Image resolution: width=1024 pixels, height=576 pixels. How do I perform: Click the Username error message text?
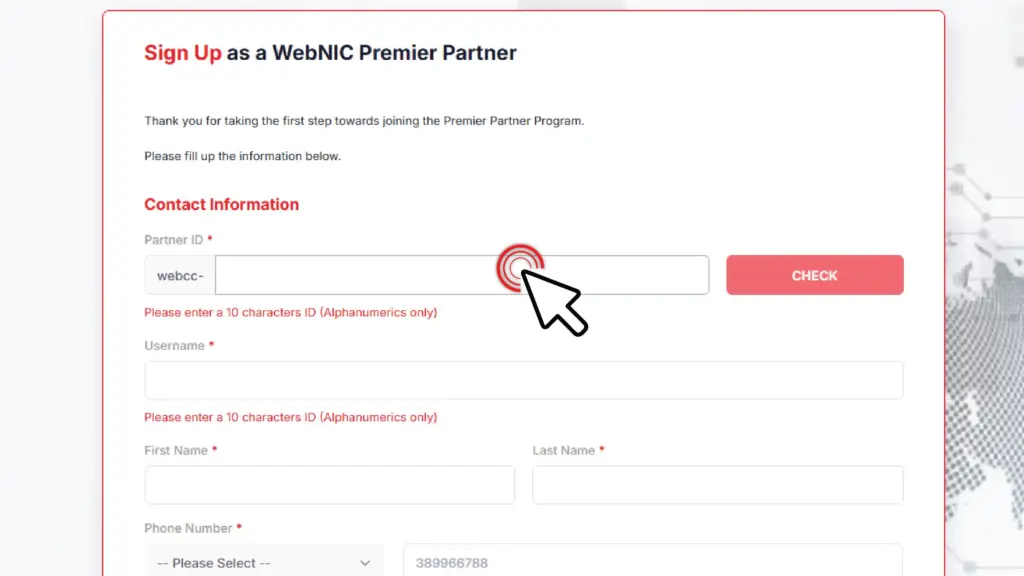pos(290,417)
